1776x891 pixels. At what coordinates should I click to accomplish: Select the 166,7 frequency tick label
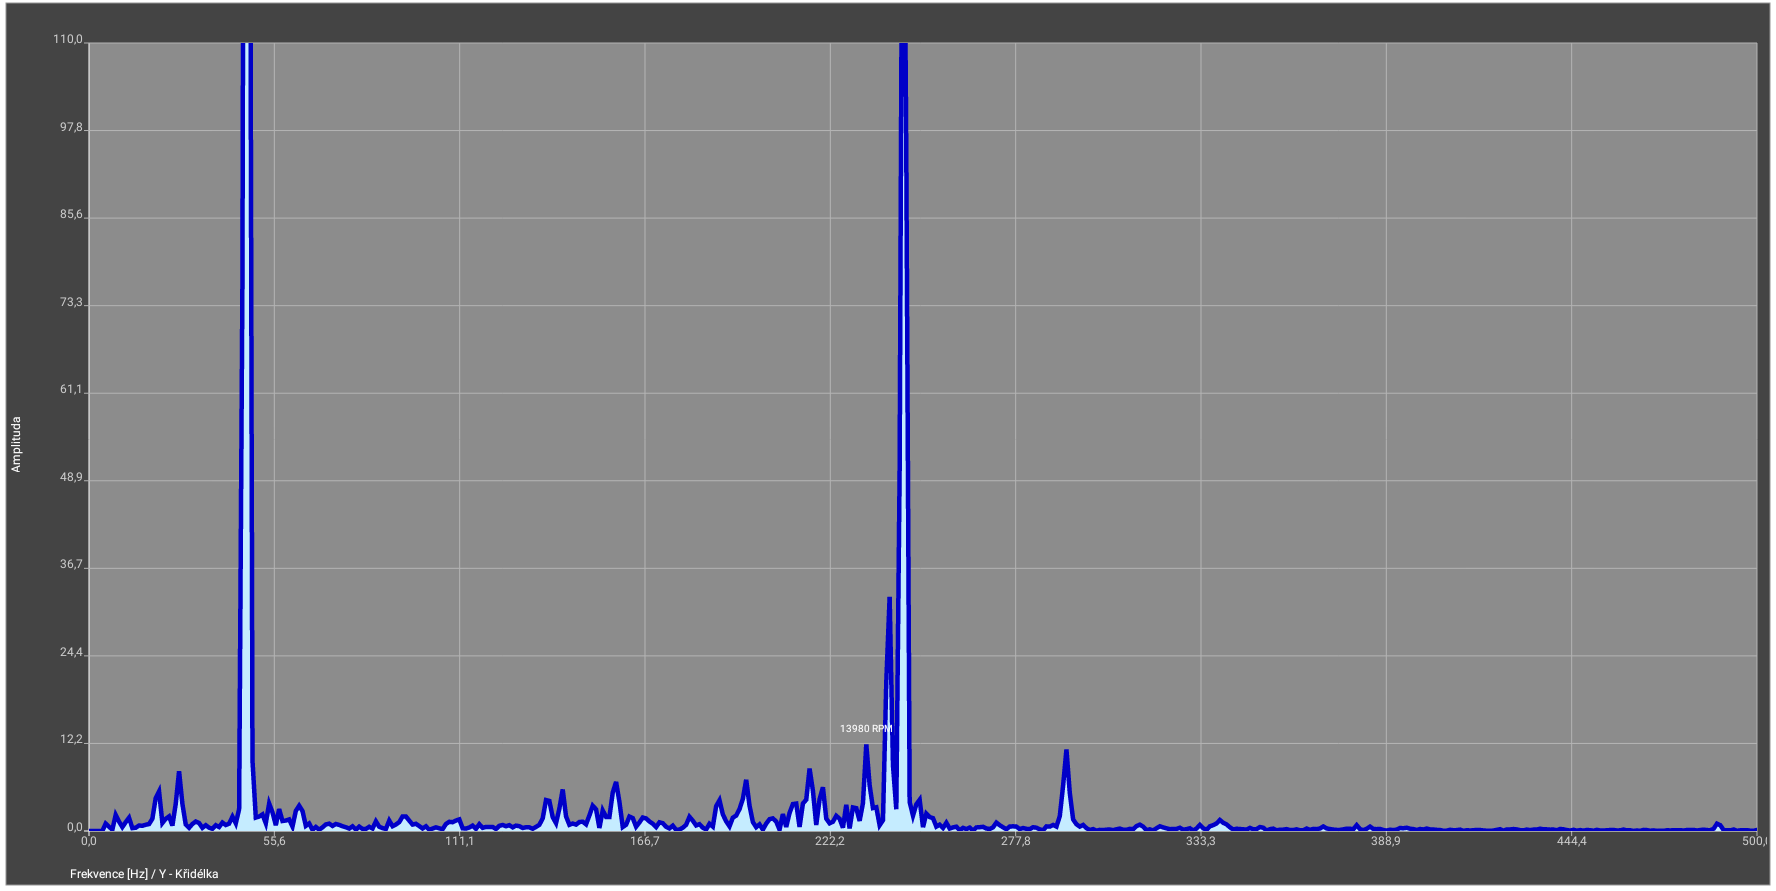click(x=644, y=841)
